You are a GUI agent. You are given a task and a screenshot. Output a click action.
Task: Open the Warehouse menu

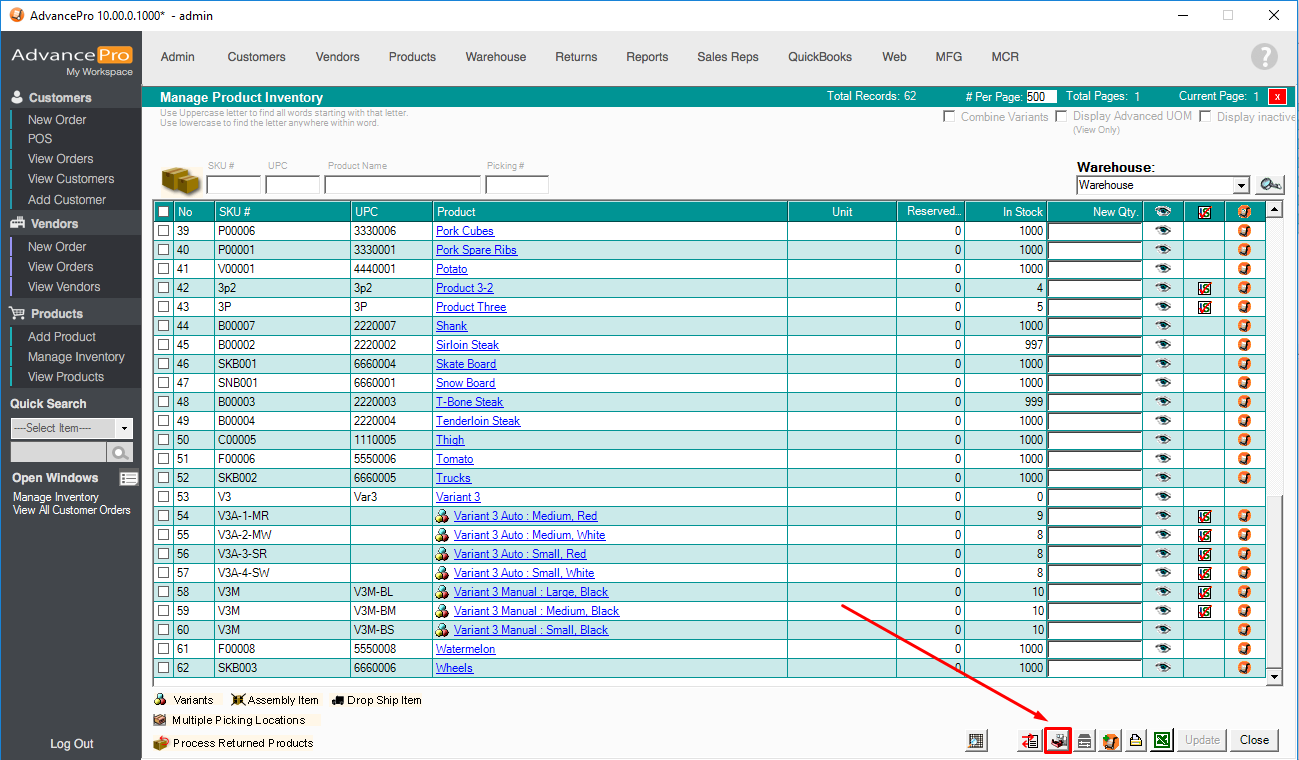tap(495, 57)
